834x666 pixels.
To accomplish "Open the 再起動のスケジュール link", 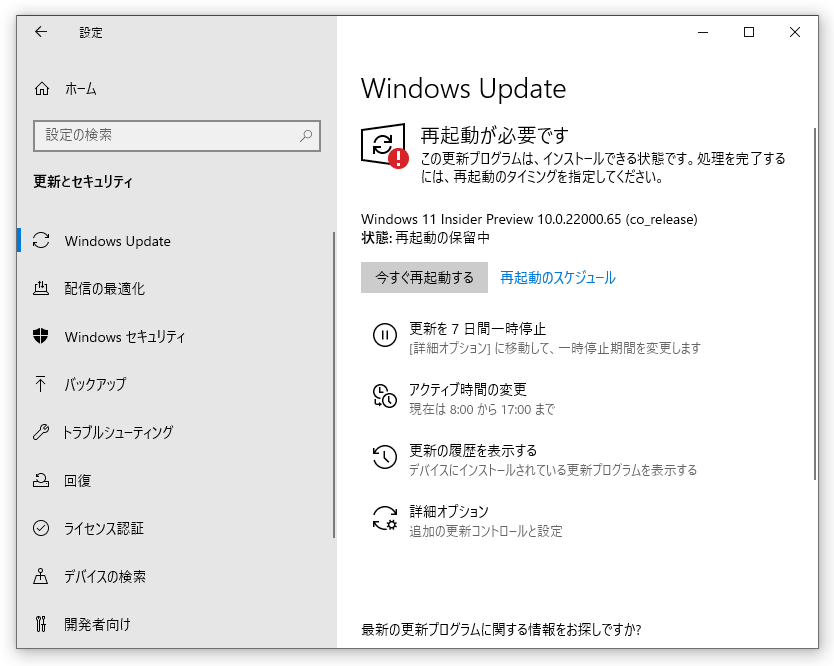I will click(557, 278).
